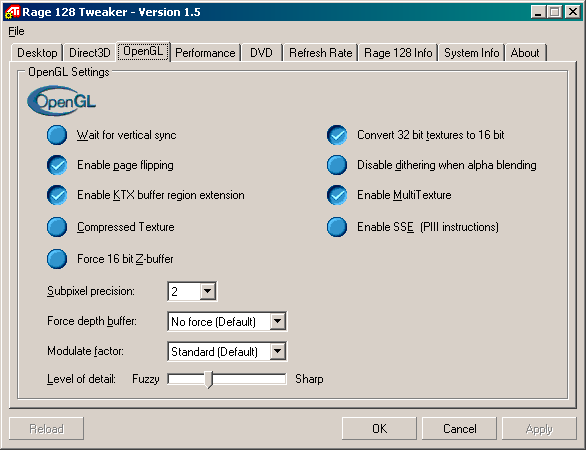Screen dimensions: 586x450
Task: Switch to the System Info tab
Action: pos(472,53)
